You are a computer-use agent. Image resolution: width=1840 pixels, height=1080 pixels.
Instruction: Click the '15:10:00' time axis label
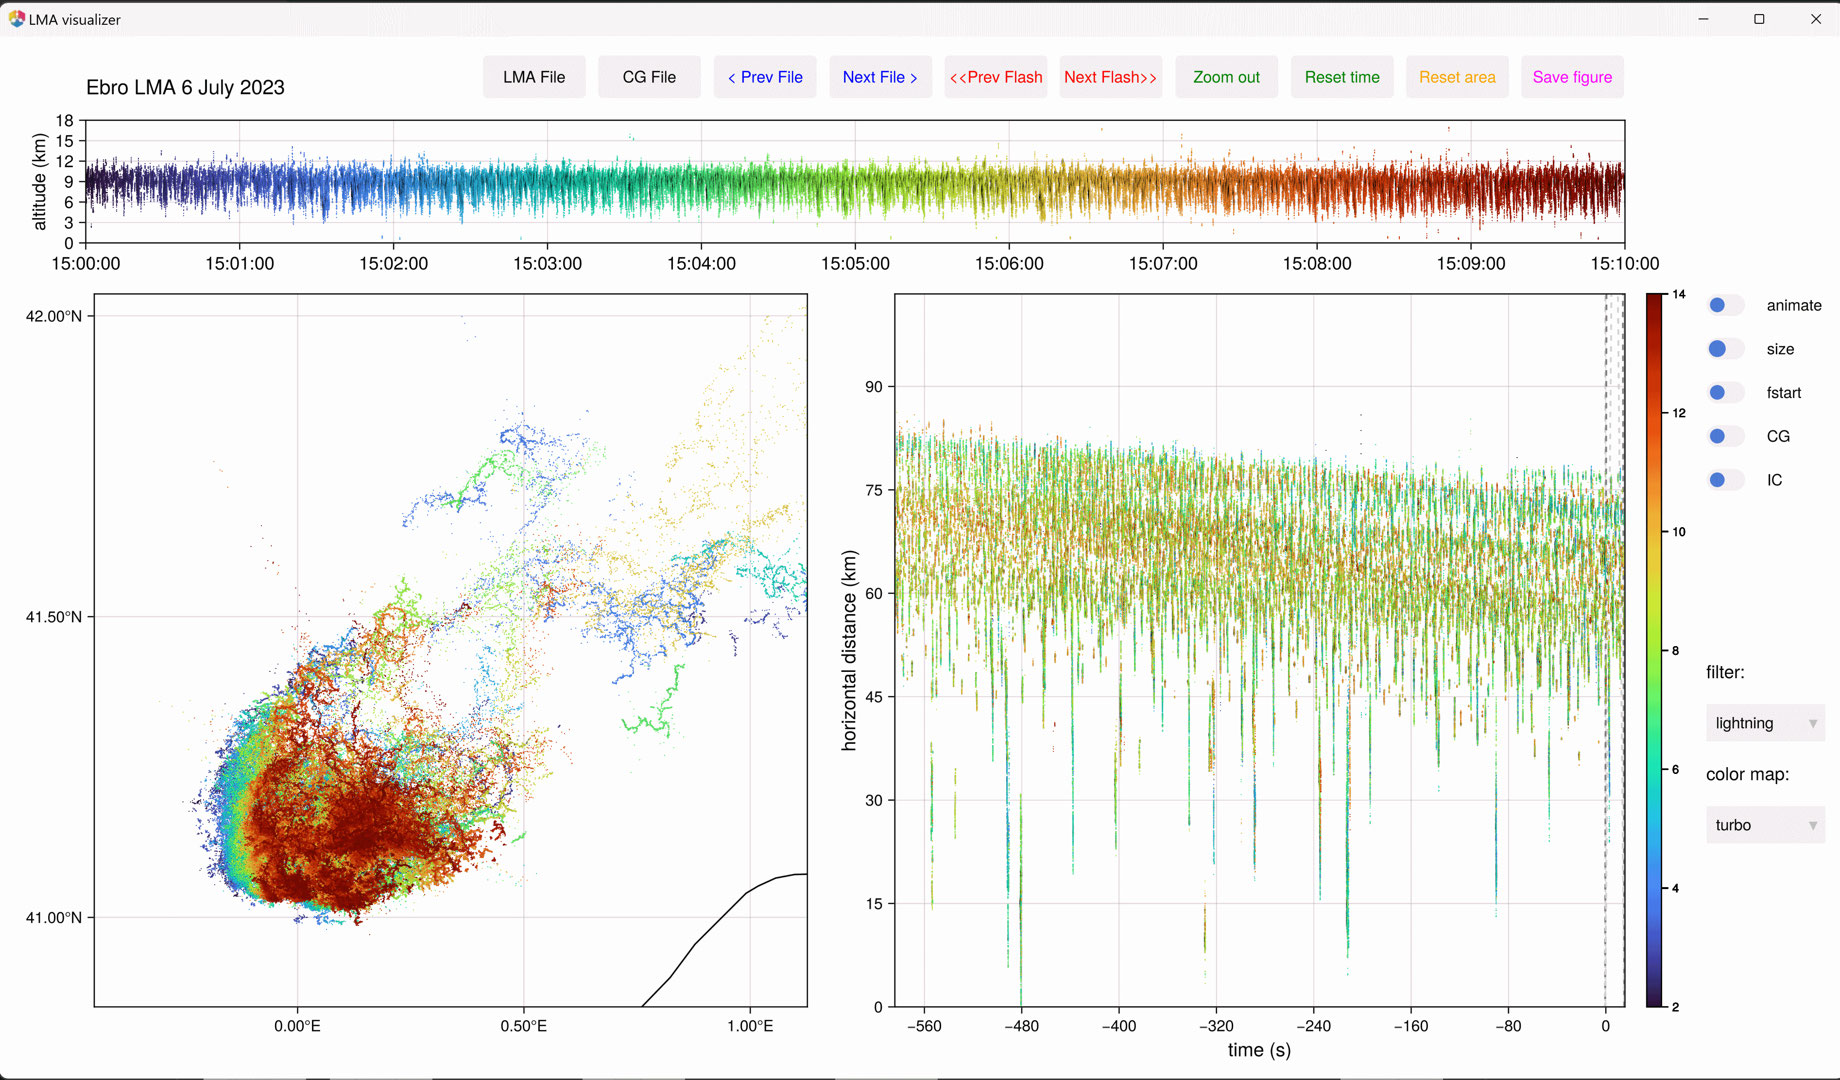(x=1625, y=264)
